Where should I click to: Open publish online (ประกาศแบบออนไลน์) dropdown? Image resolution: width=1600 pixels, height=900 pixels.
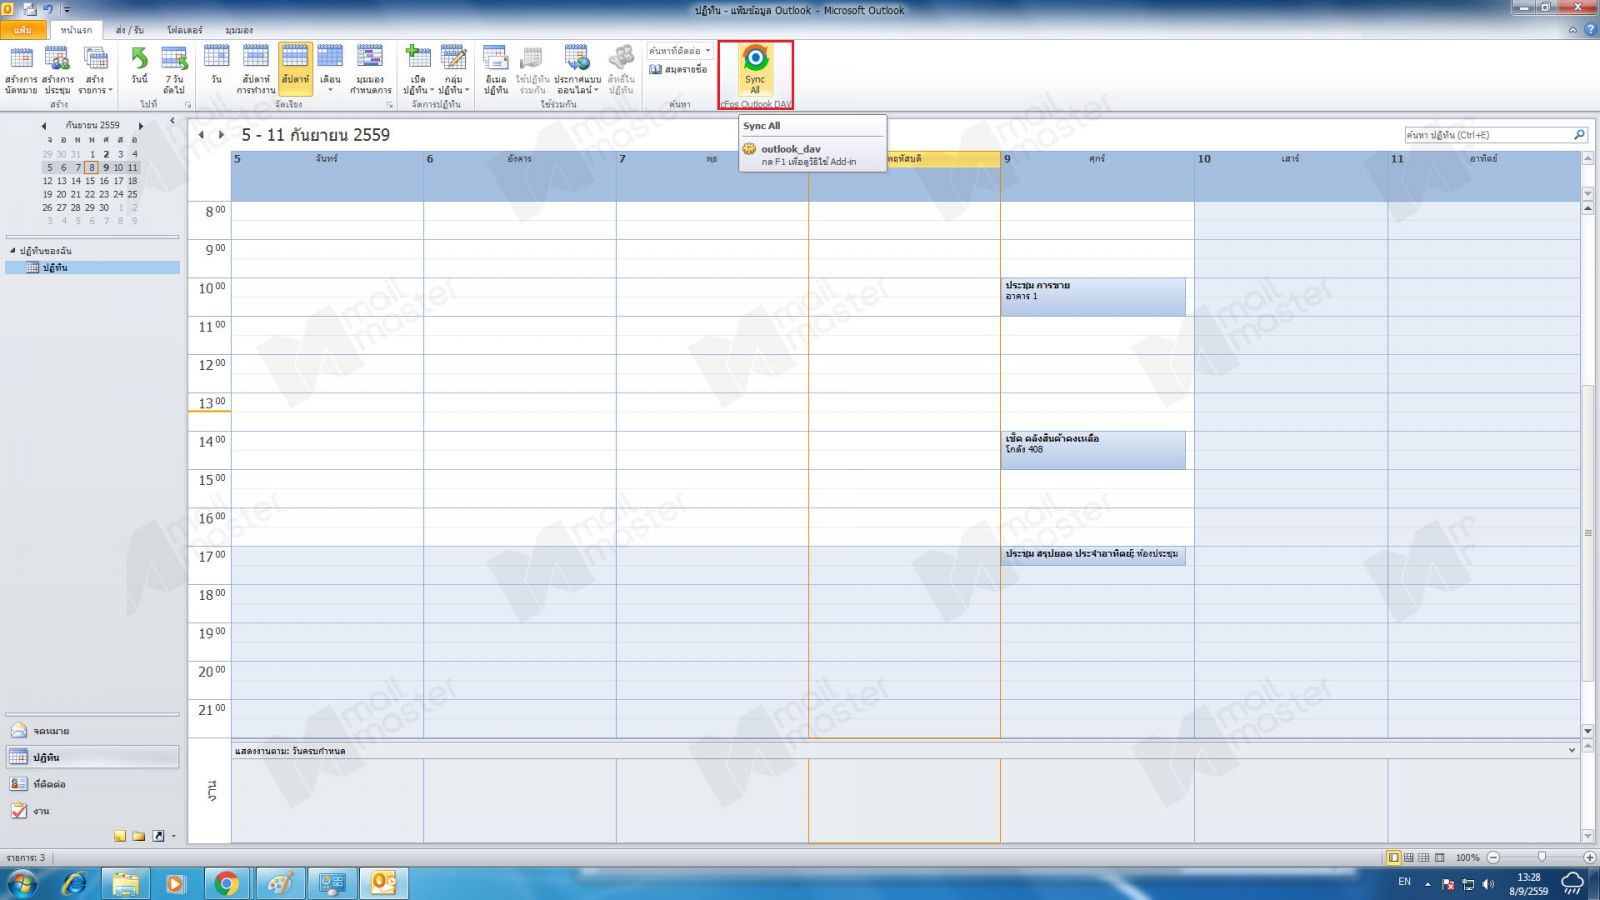[577, 70]
